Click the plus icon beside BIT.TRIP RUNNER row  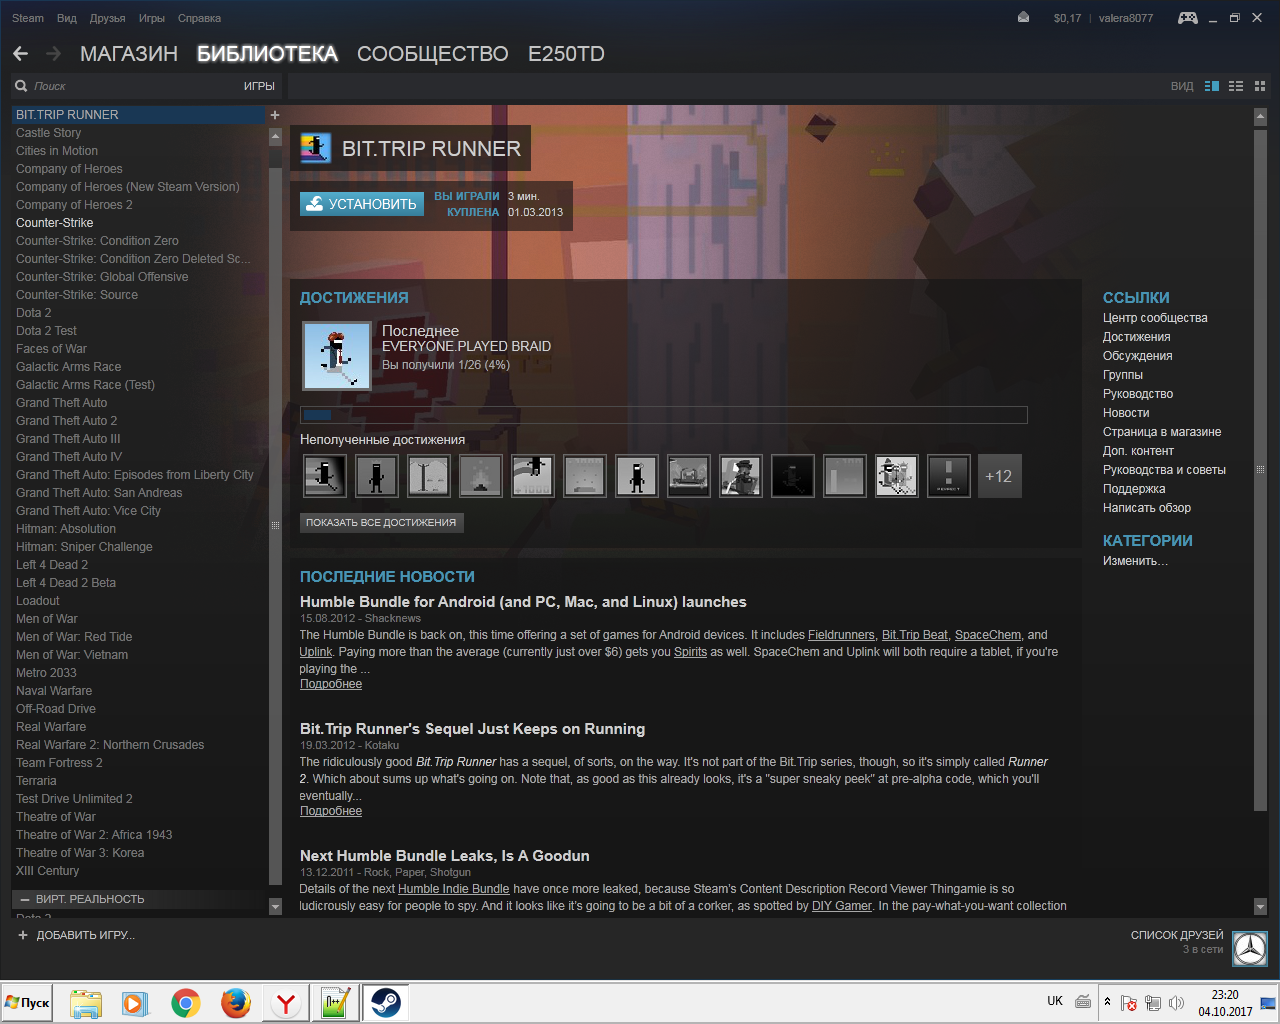point(275,115)
